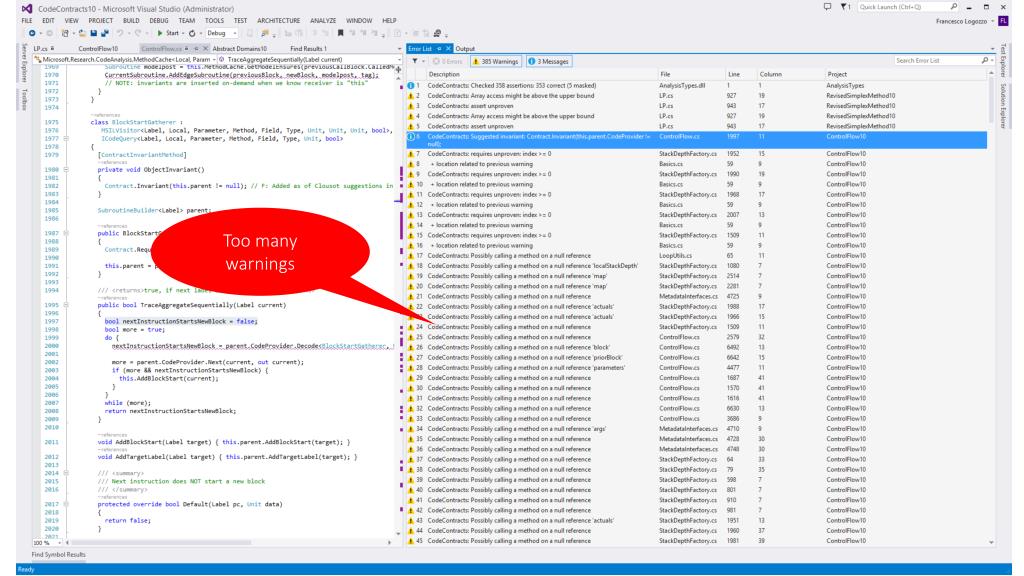1024x576 pixels.
Task: Switch to the Output tab
Action: [465, 48]
